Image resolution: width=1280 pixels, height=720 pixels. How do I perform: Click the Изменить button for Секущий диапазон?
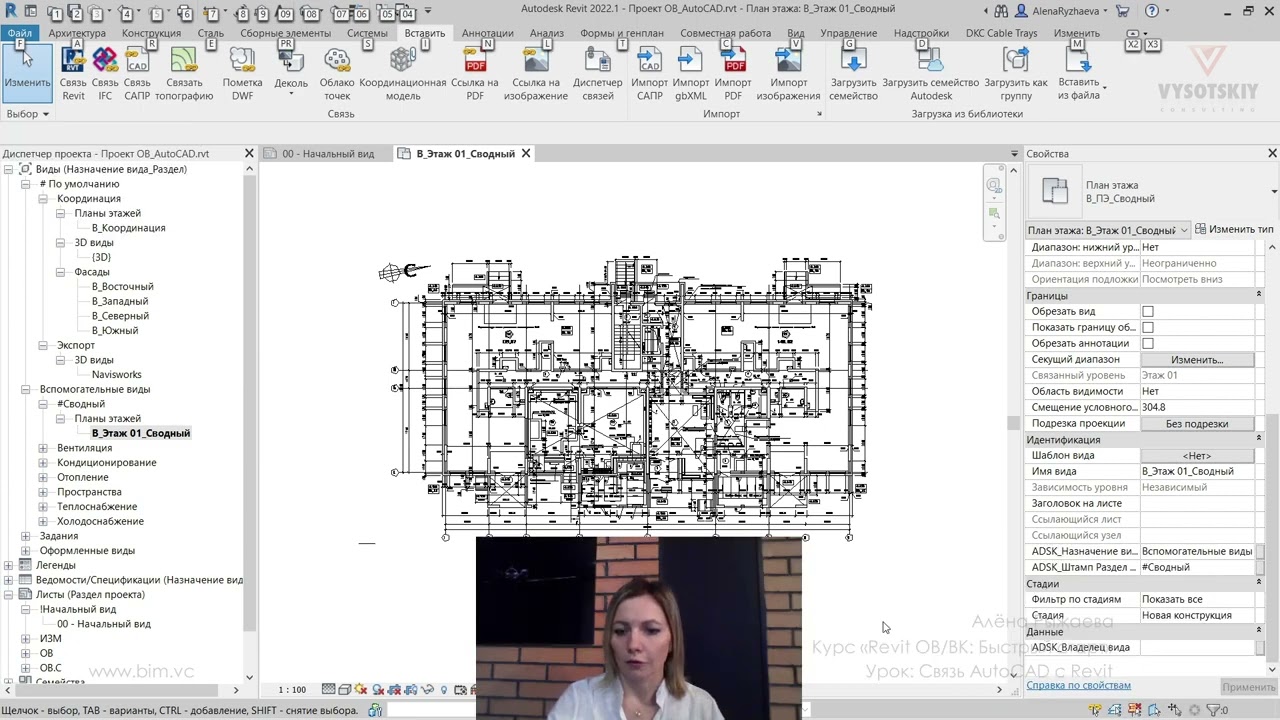(x=1197, y=360)
